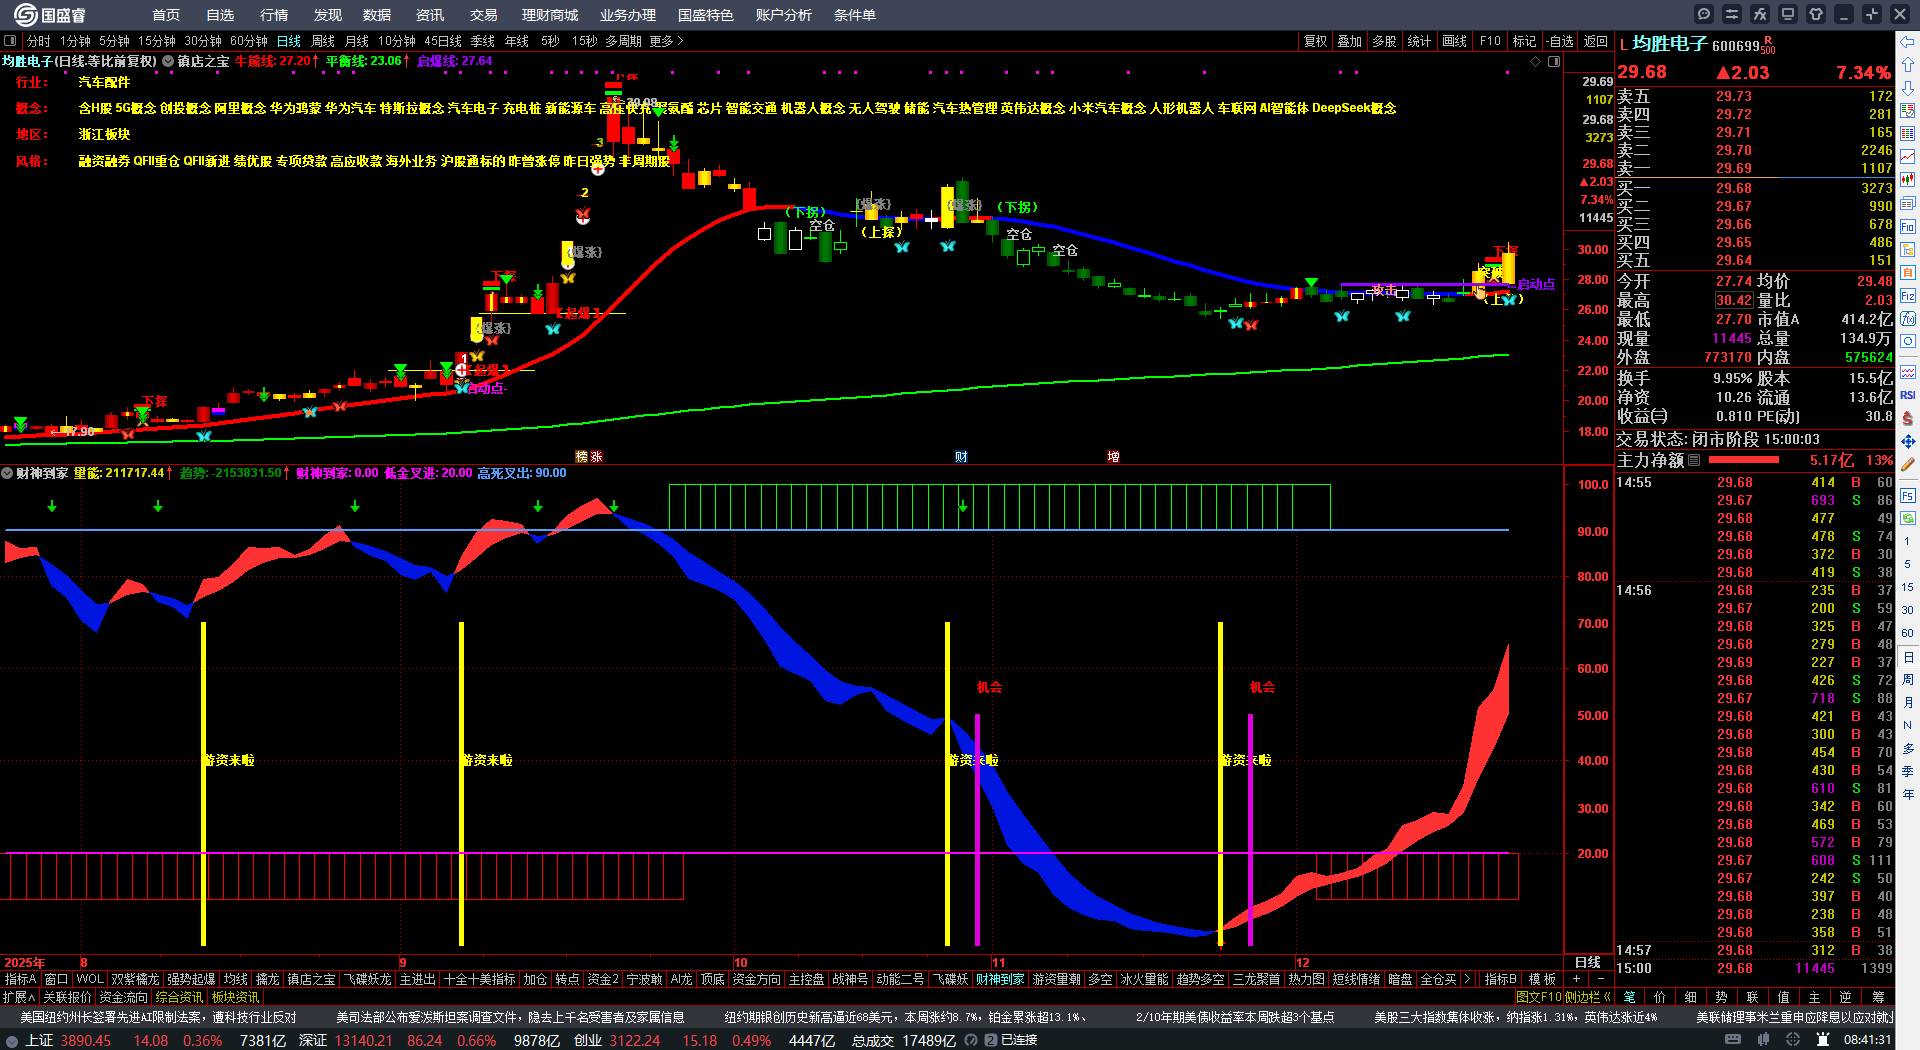
Task: Click the 返回 back button
Action: click(1596, 41)
